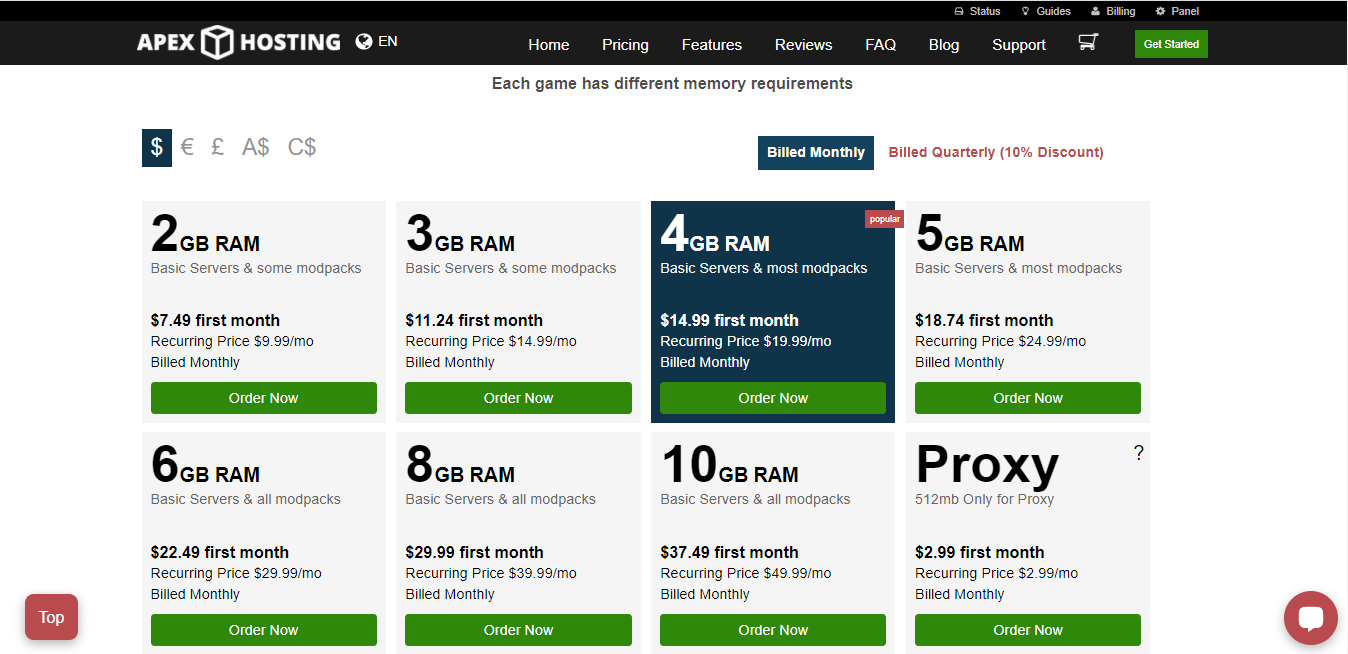Click the globe EN language selector

pos(377,42)
